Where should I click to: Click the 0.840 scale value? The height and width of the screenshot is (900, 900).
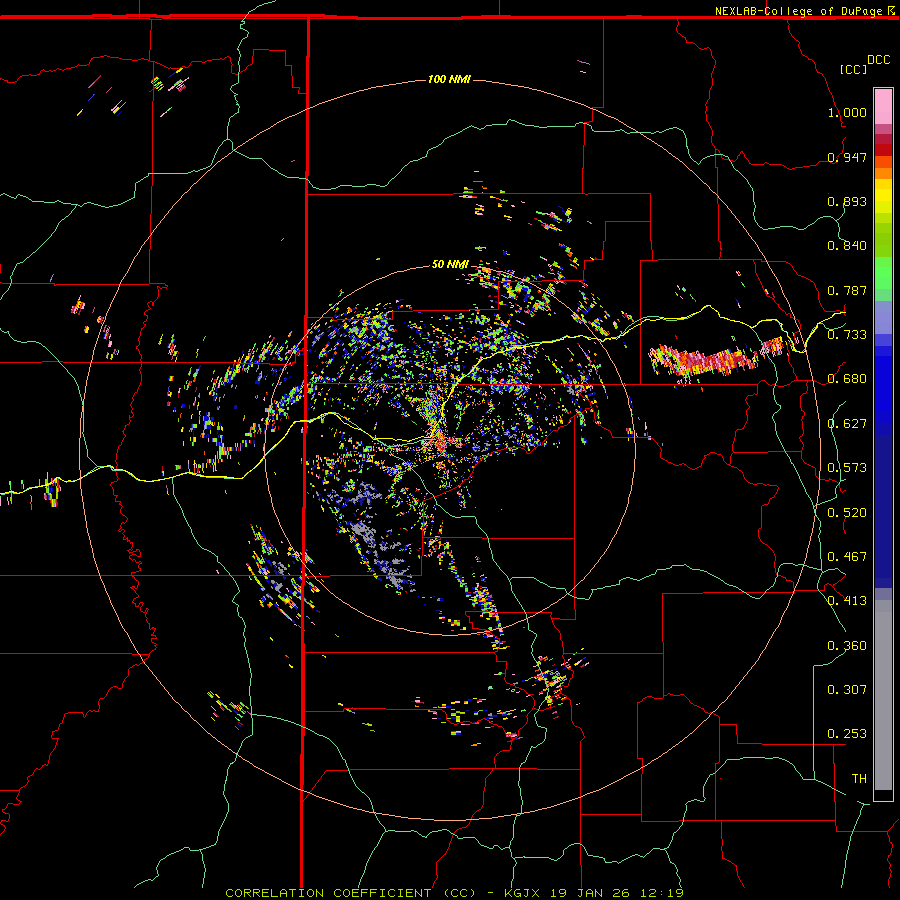tap(847, 245)
